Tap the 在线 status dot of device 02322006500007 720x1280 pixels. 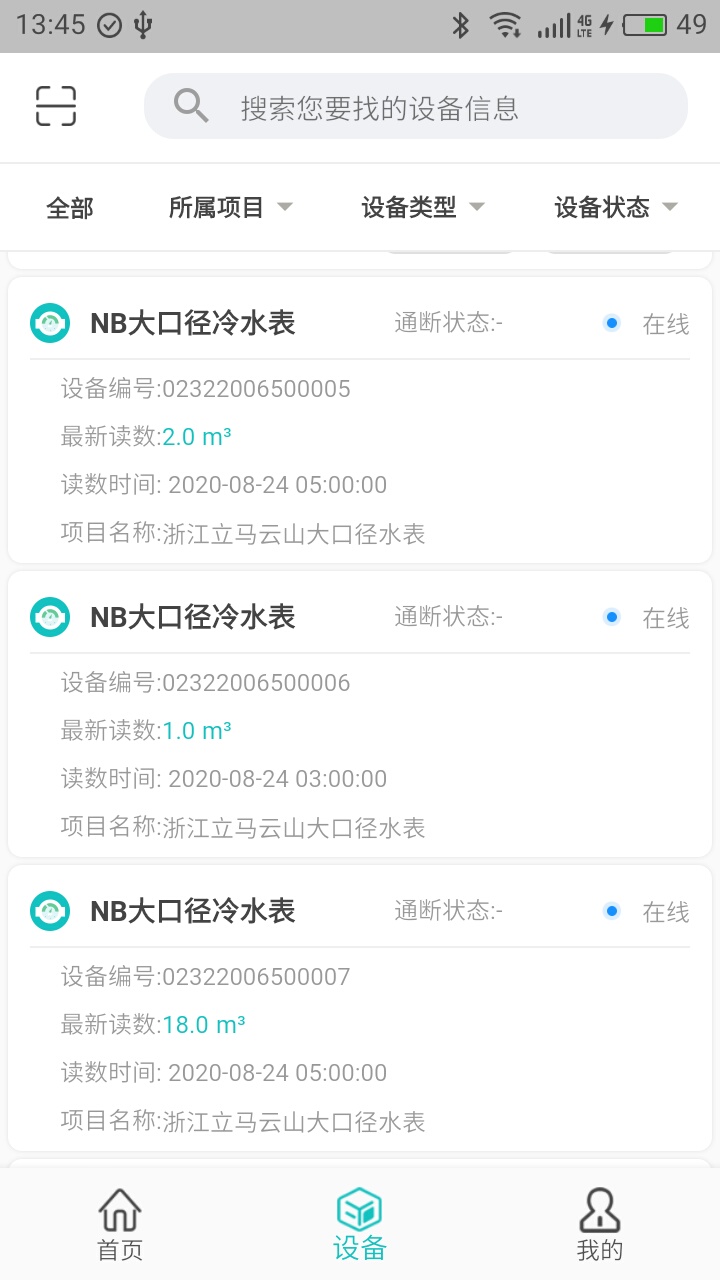pyautogui.click(x=612, y=911)
